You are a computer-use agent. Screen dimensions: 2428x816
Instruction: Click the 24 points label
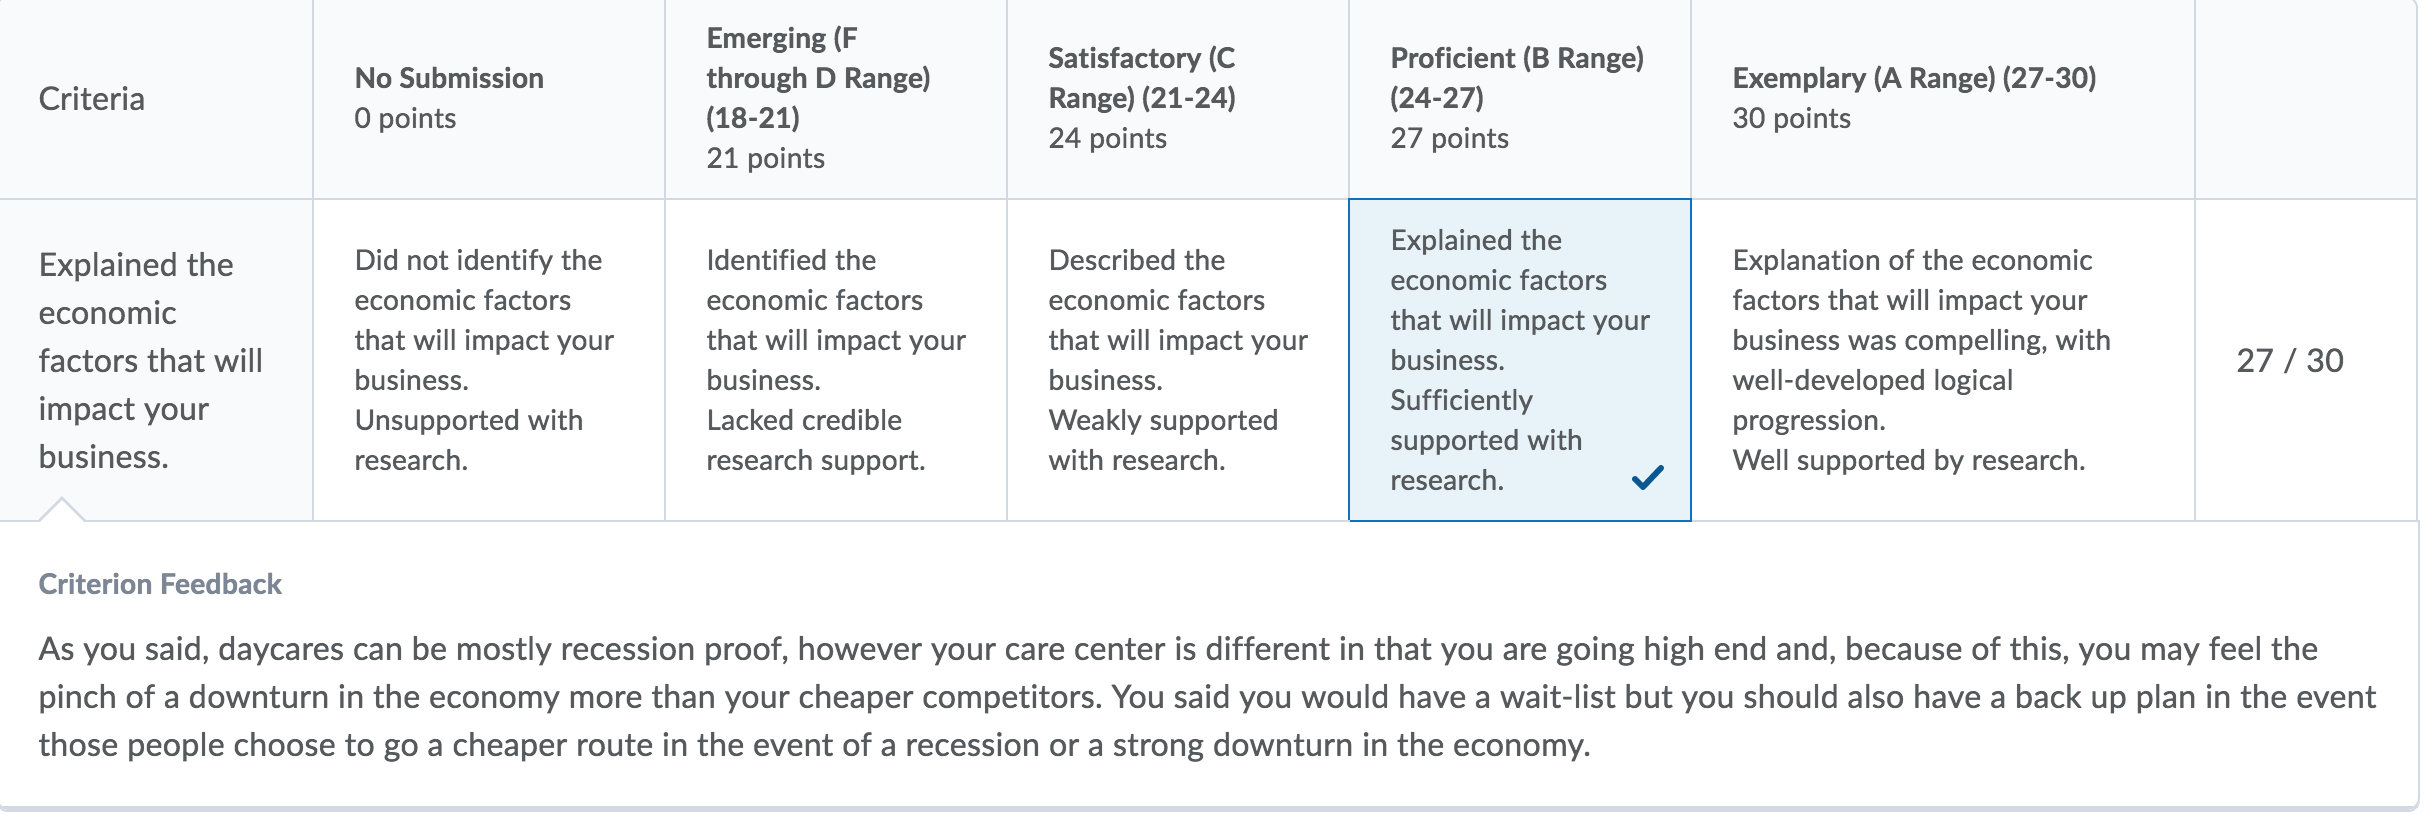(x=1107, y=138)
